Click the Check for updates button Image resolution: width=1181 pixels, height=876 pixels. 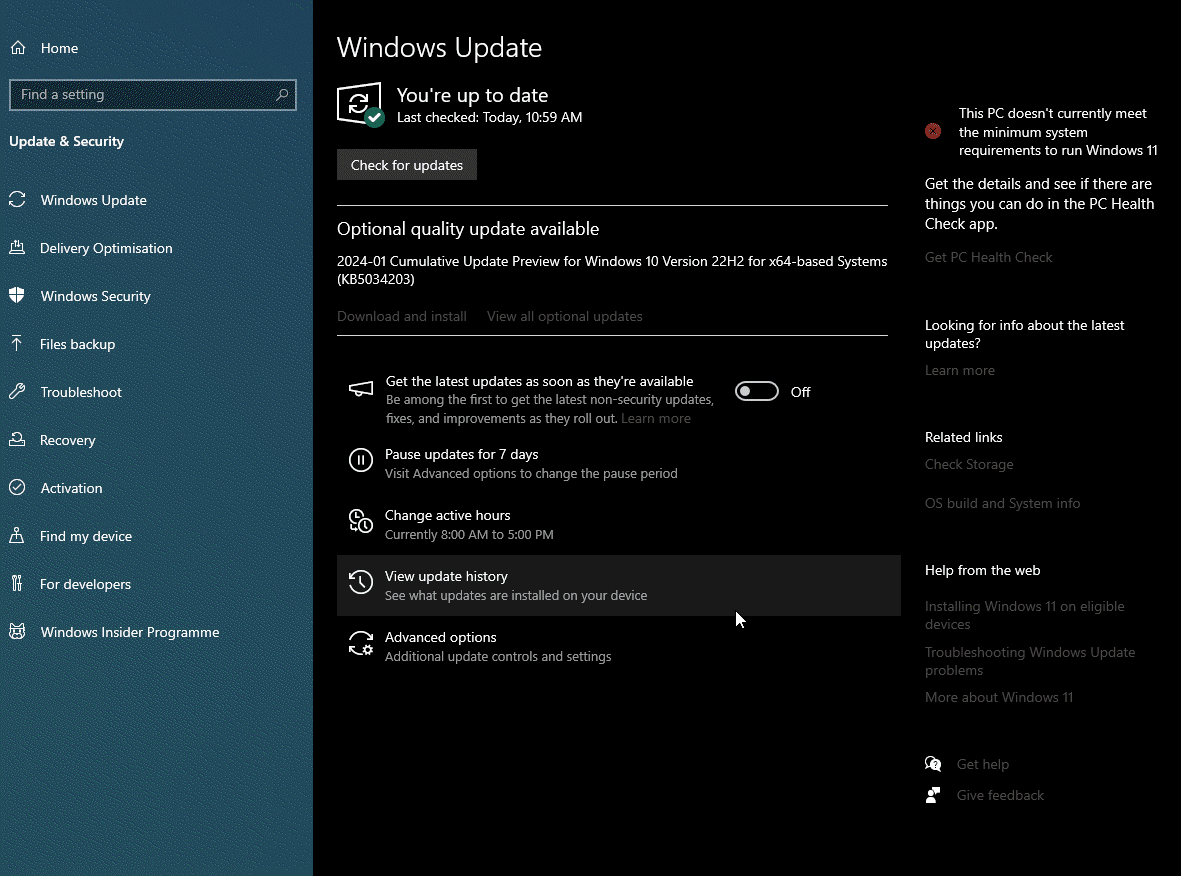407,165
